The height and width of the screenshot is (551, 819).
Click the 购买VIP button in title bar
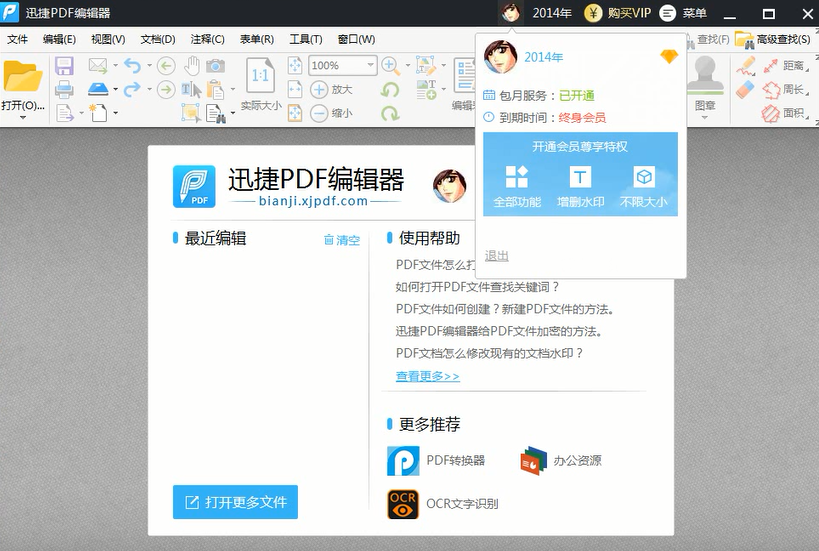618,13
